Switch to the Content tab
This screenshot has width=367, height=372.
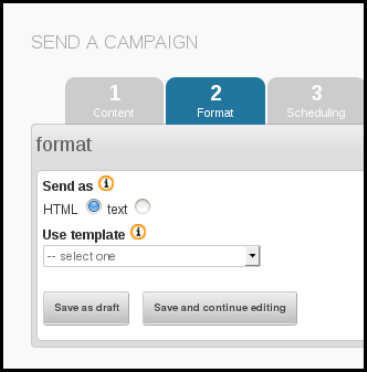click(114, 101)
